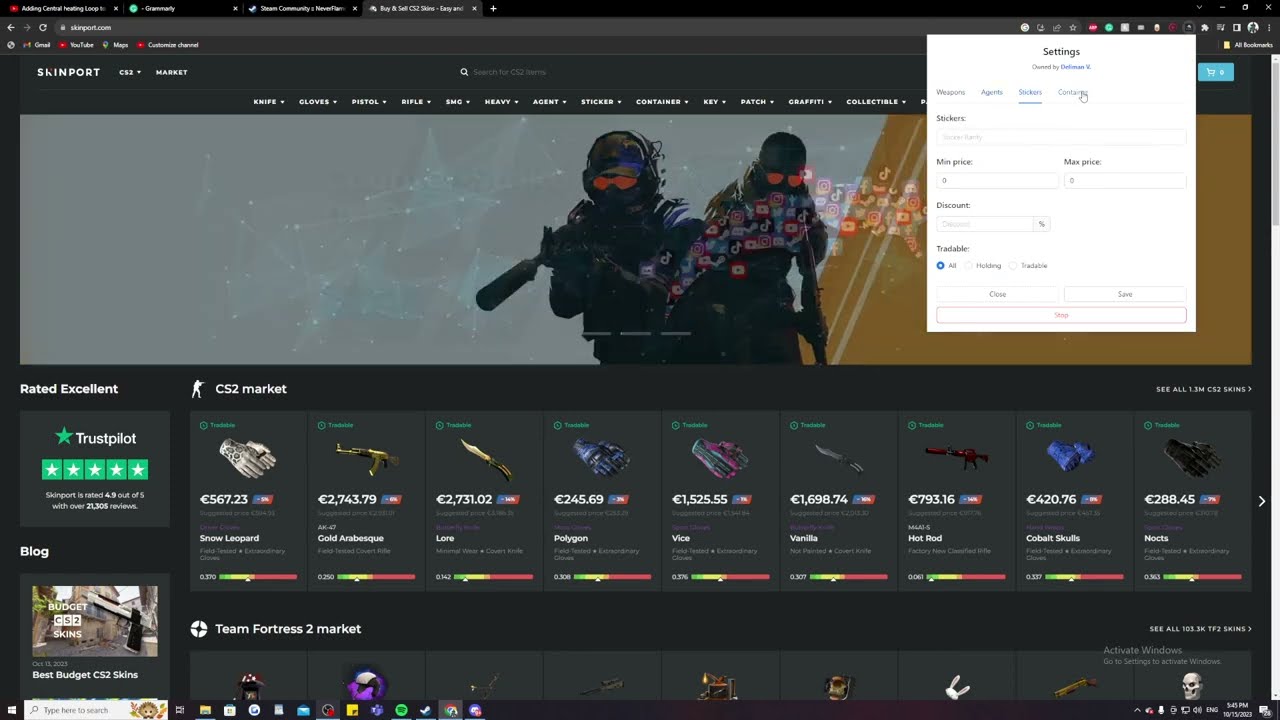The width and height of the screenshot is (1280, 720).
Task: Click the shopping cart button
Action: click(x=1215, y=72)
